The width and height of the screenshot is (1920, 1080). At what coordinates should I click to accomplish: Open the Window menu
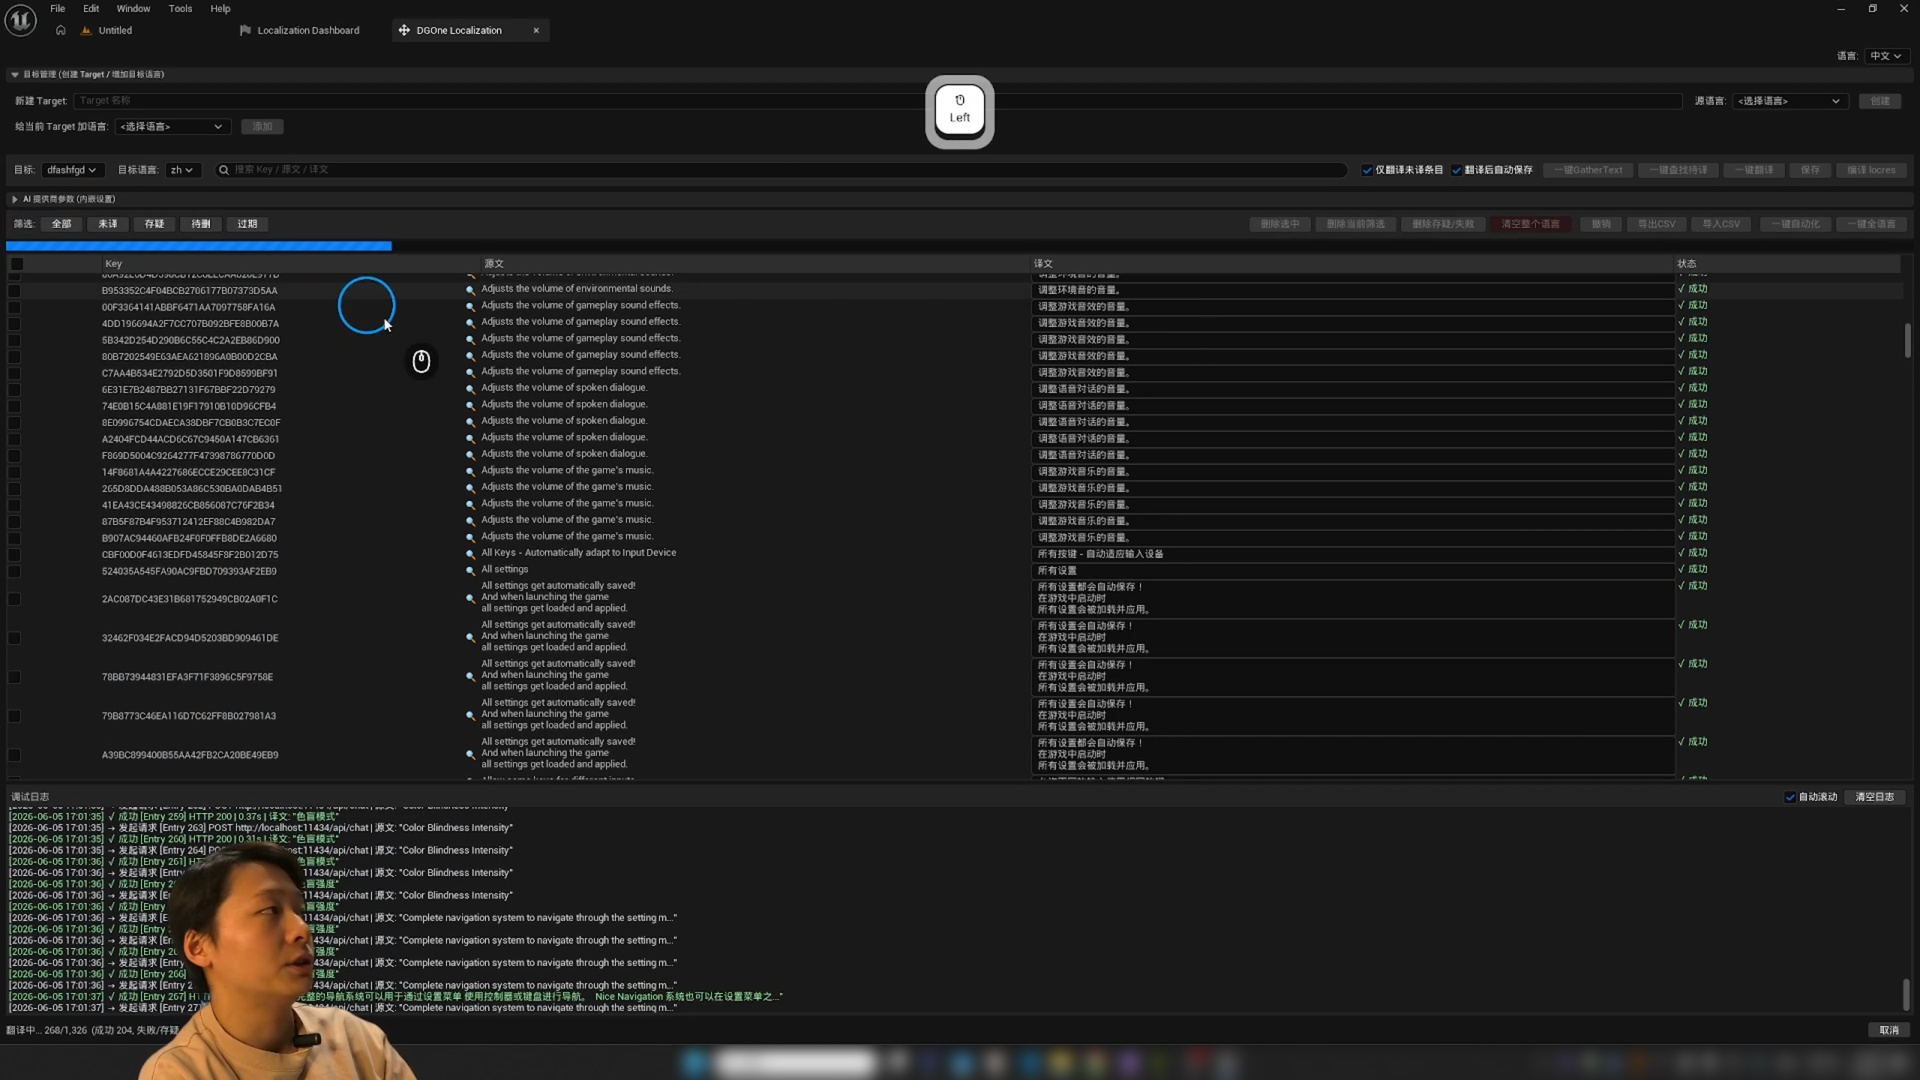coord(133,9)
